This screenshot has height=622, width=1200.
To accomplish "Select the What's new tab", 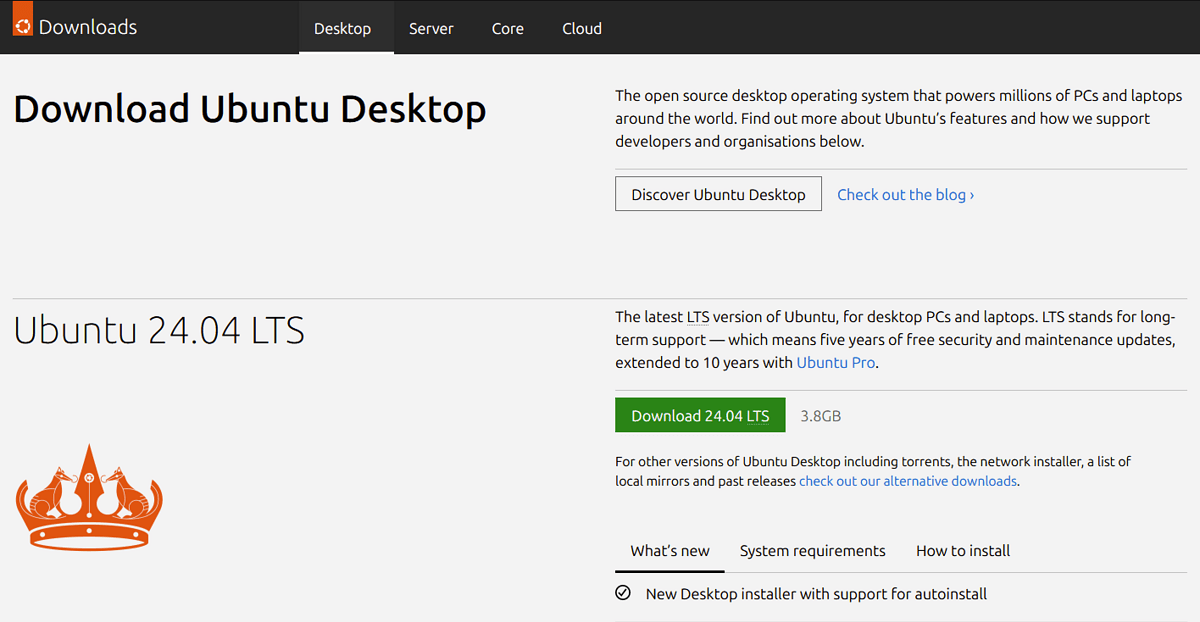I will pos(669,550).
